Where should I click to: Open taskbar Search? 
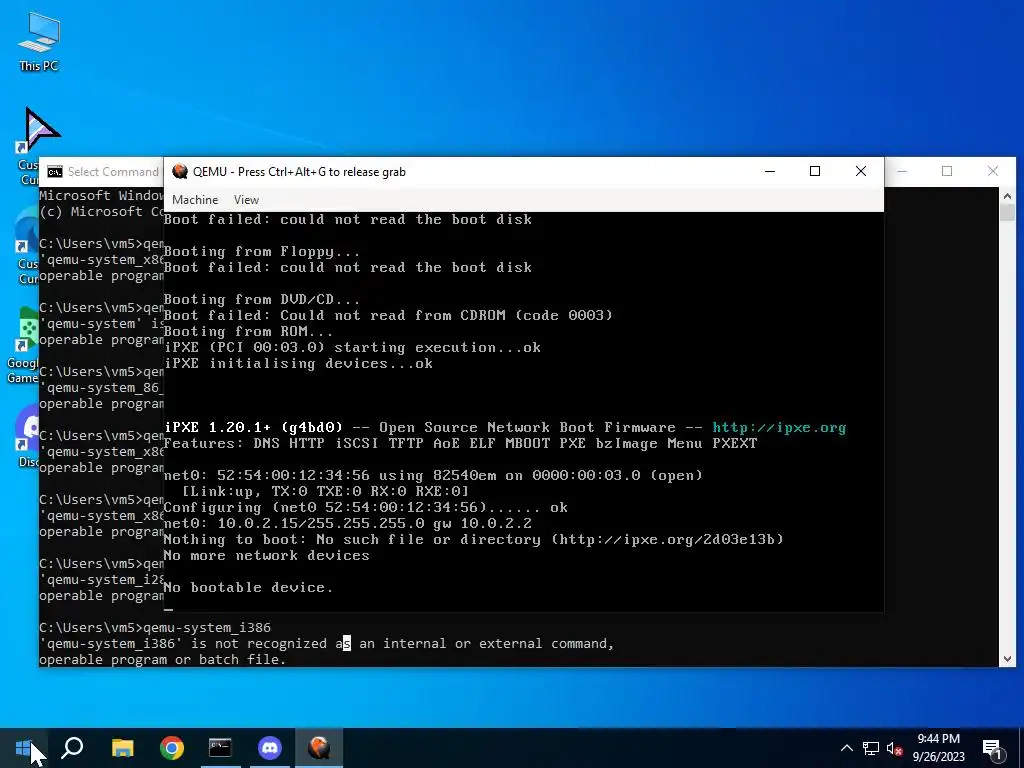point(72,748)
